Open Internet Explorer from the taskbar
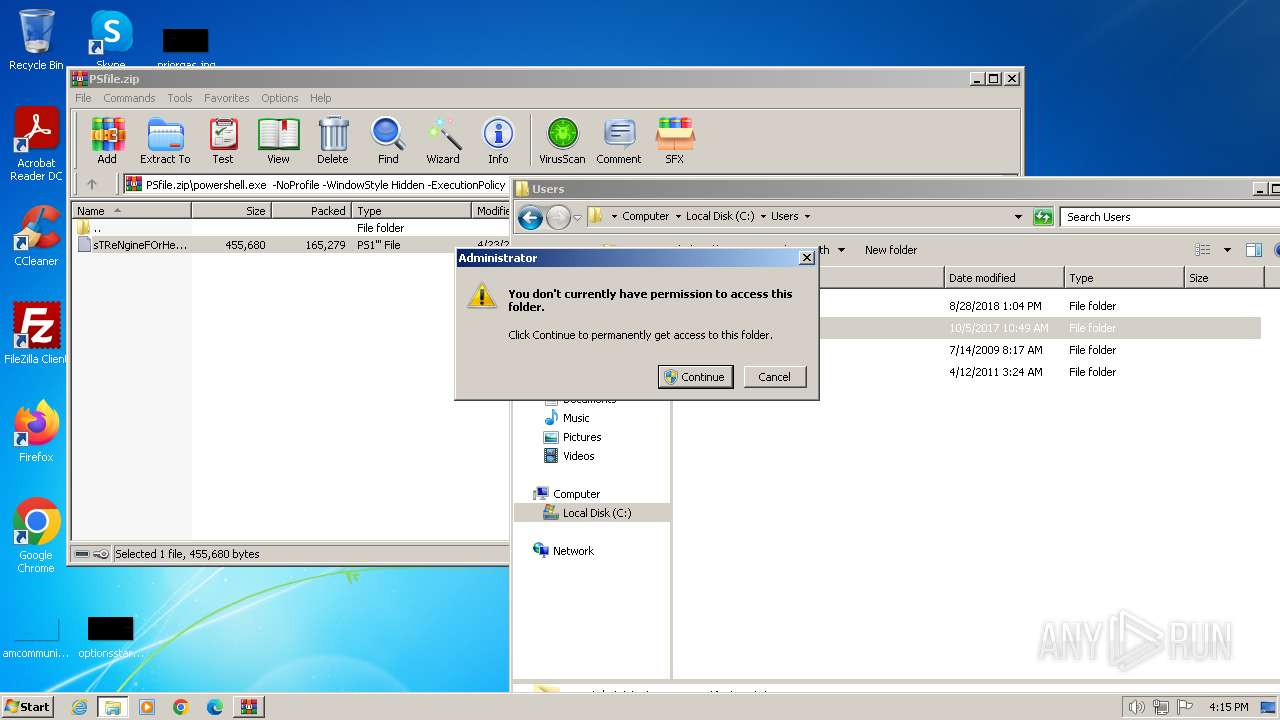Viewport: 1280px width, 720px height. 79,707
